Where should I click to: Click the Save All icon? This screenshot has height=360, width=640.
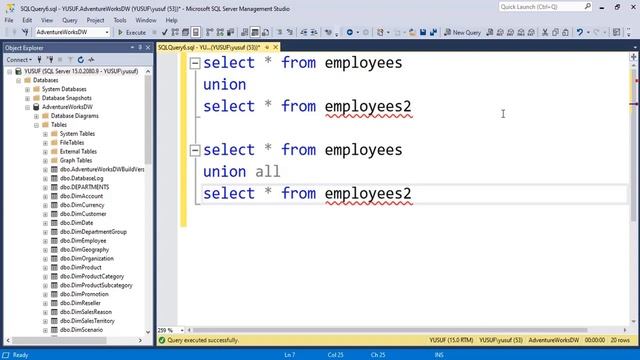[x=433, y=32]
